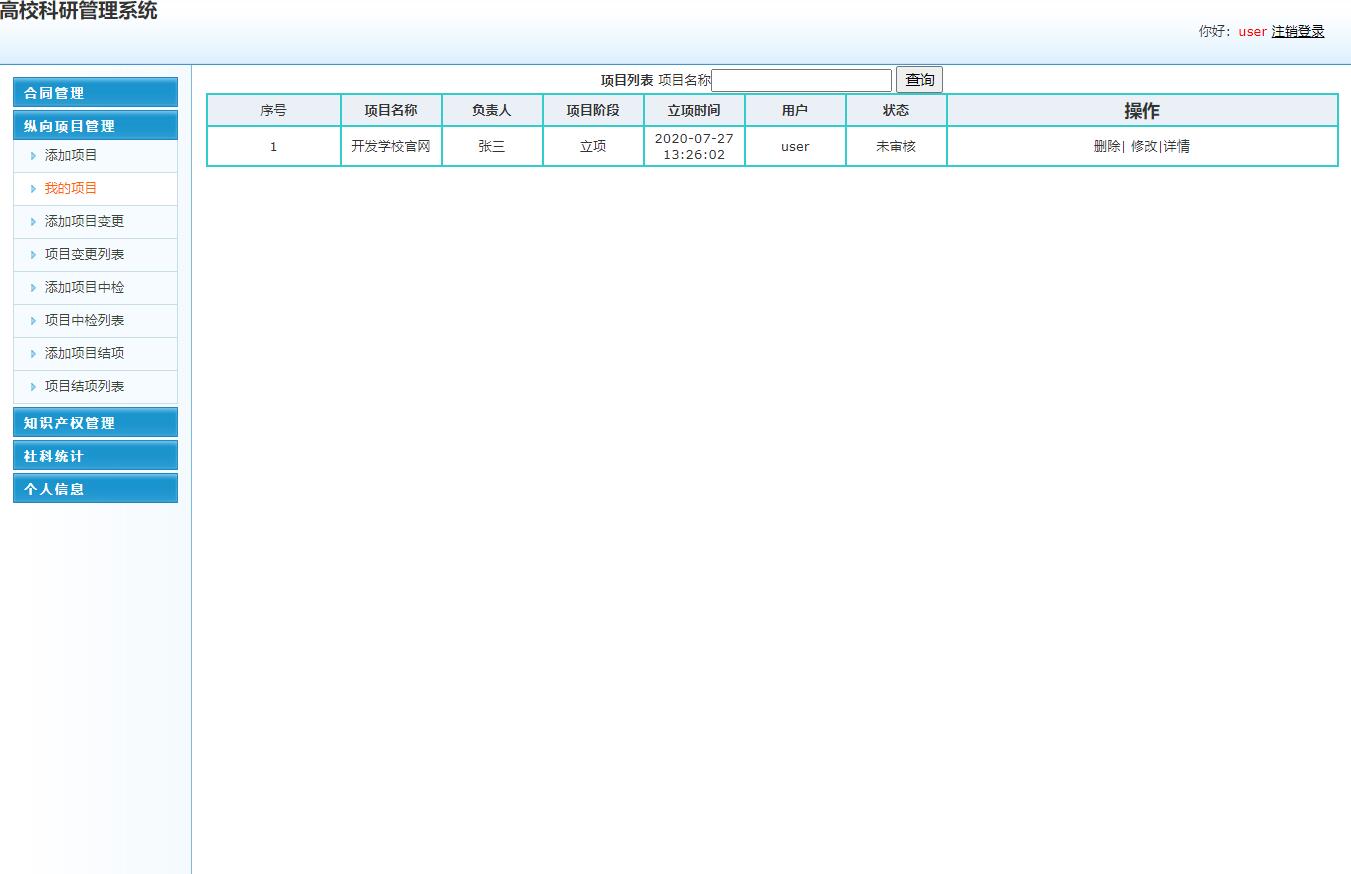Open the 添加项目 sidebar item
Screen dimensions: 1351x874
[x=71, y=156]
